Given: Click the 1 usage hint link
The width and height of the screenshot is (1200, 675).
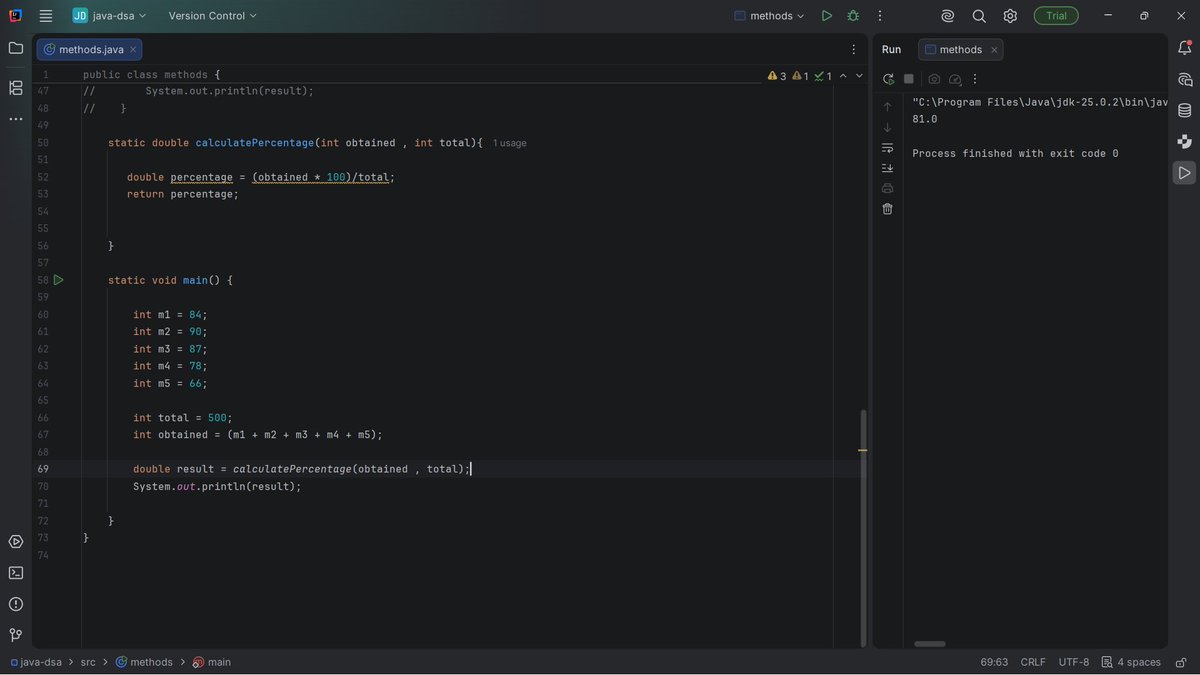Looking at the screenshot, I should click(509, 143).
